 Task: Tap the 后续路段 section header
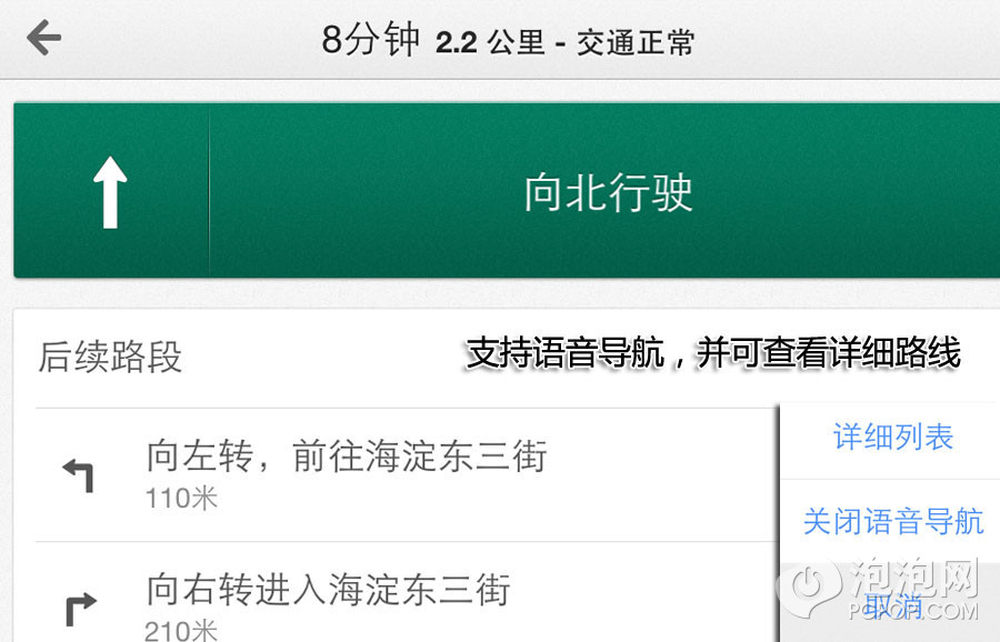pyautogui.click(x=110, y=356)
